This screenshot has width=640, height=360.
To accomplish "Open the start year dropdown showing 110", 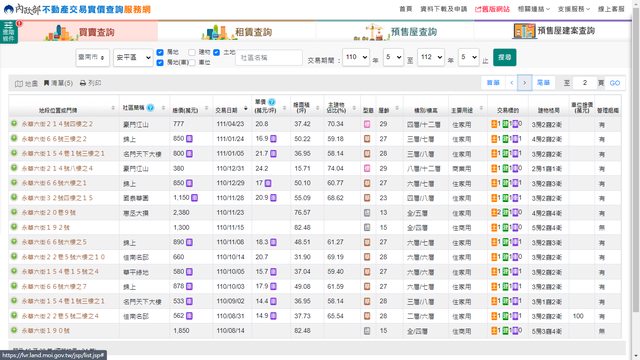I will [x=356, y=57].
